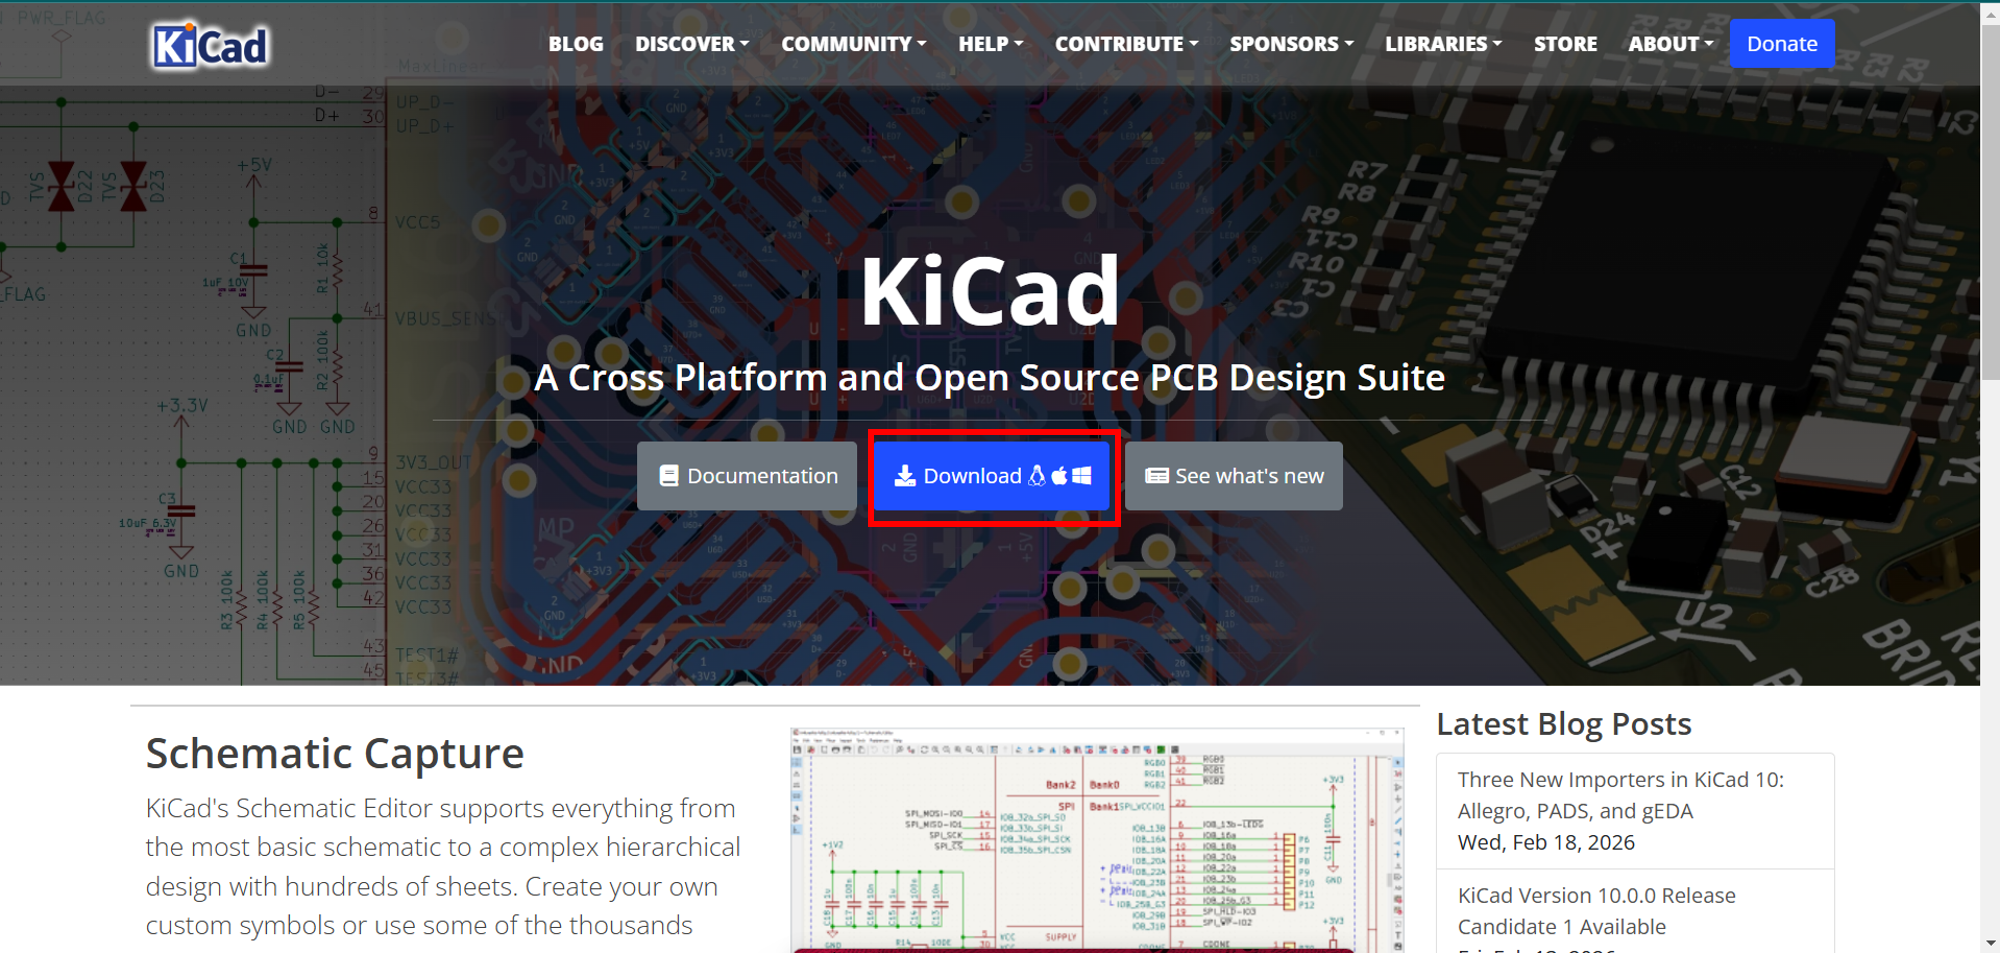This screenshot has height=953, width=2000.
Task: Click the newspaper icon on See what's new
Action: pyautogui.click(x=1158, y=476)
